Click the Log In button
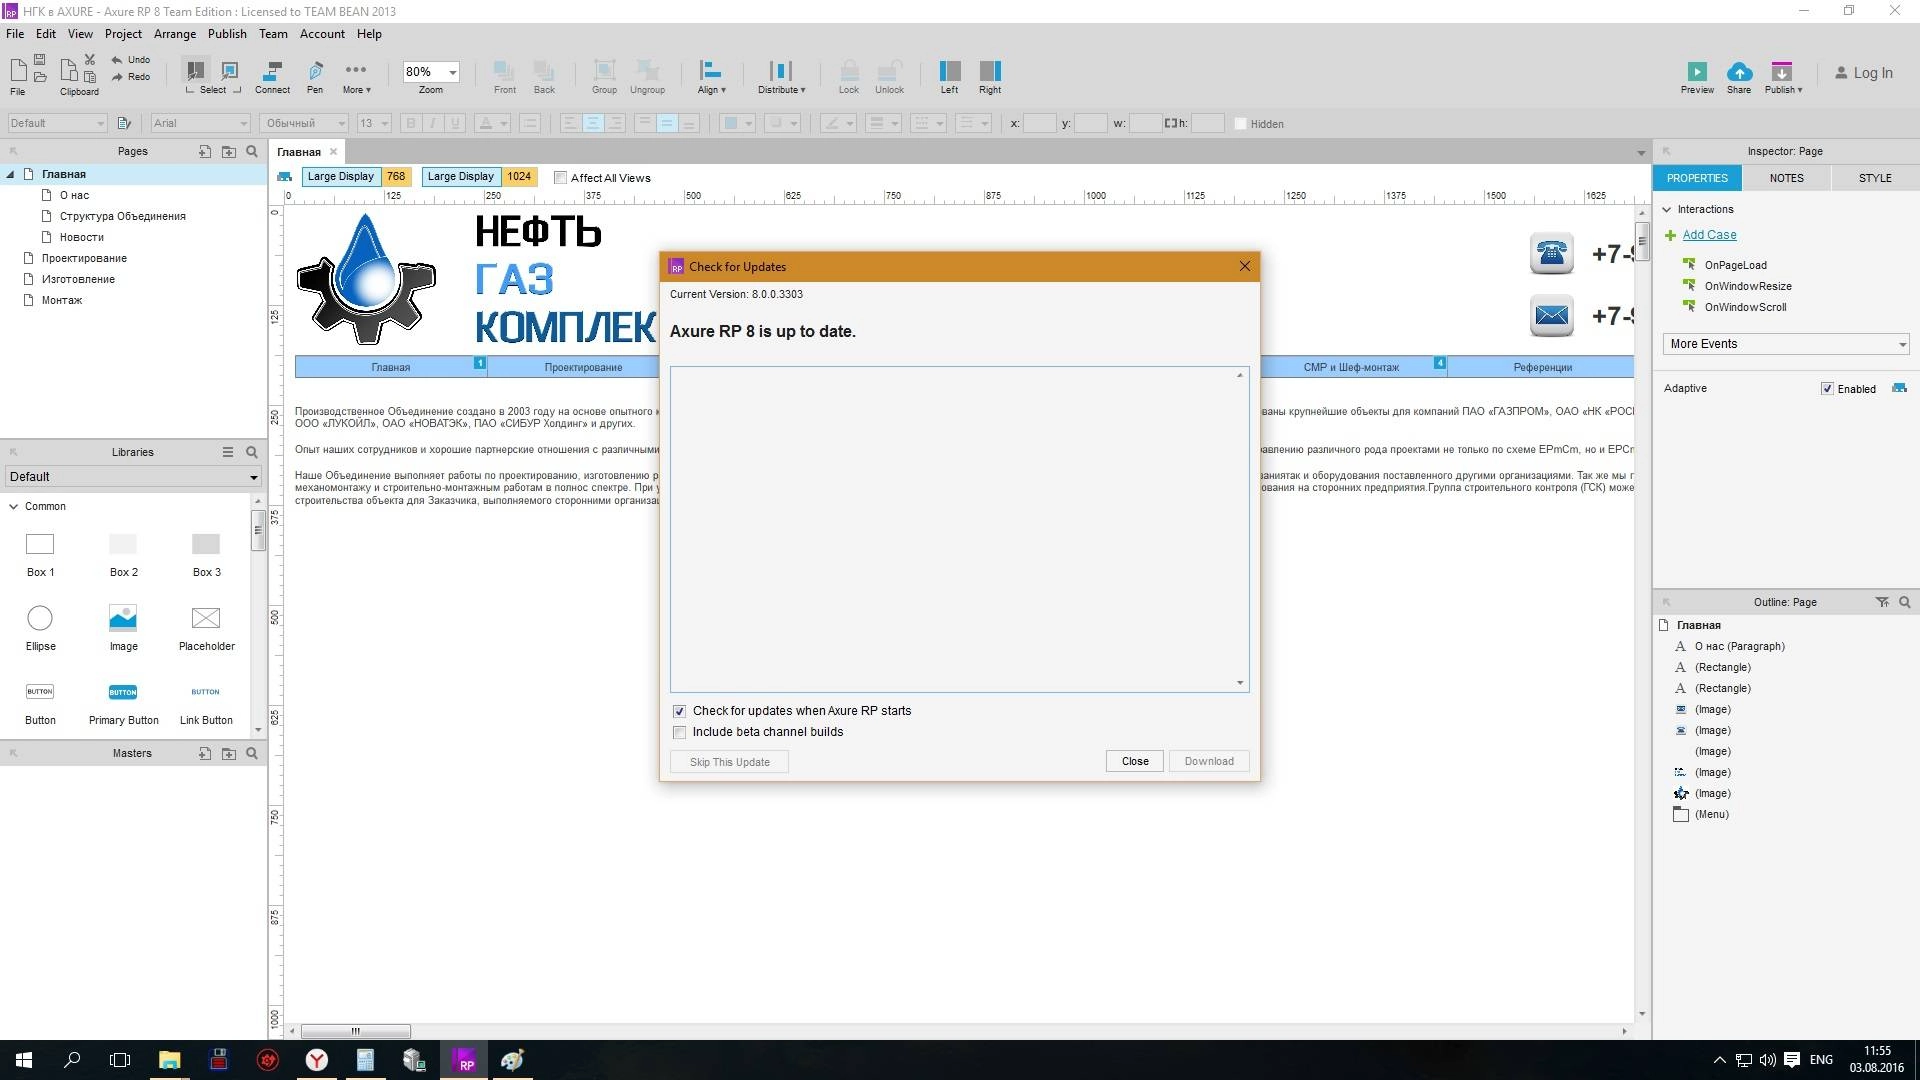 click(x=1864, y=73)
